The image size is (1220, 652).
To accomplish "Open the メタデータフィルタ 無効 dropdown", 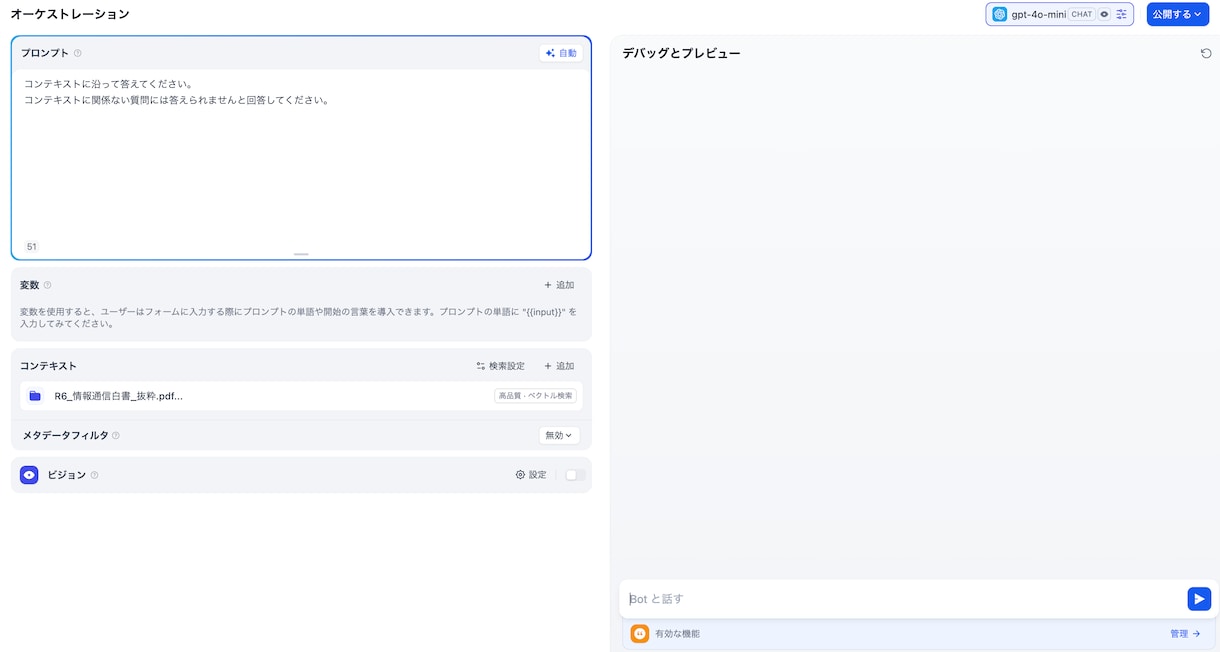I will [x=559, y=436].
